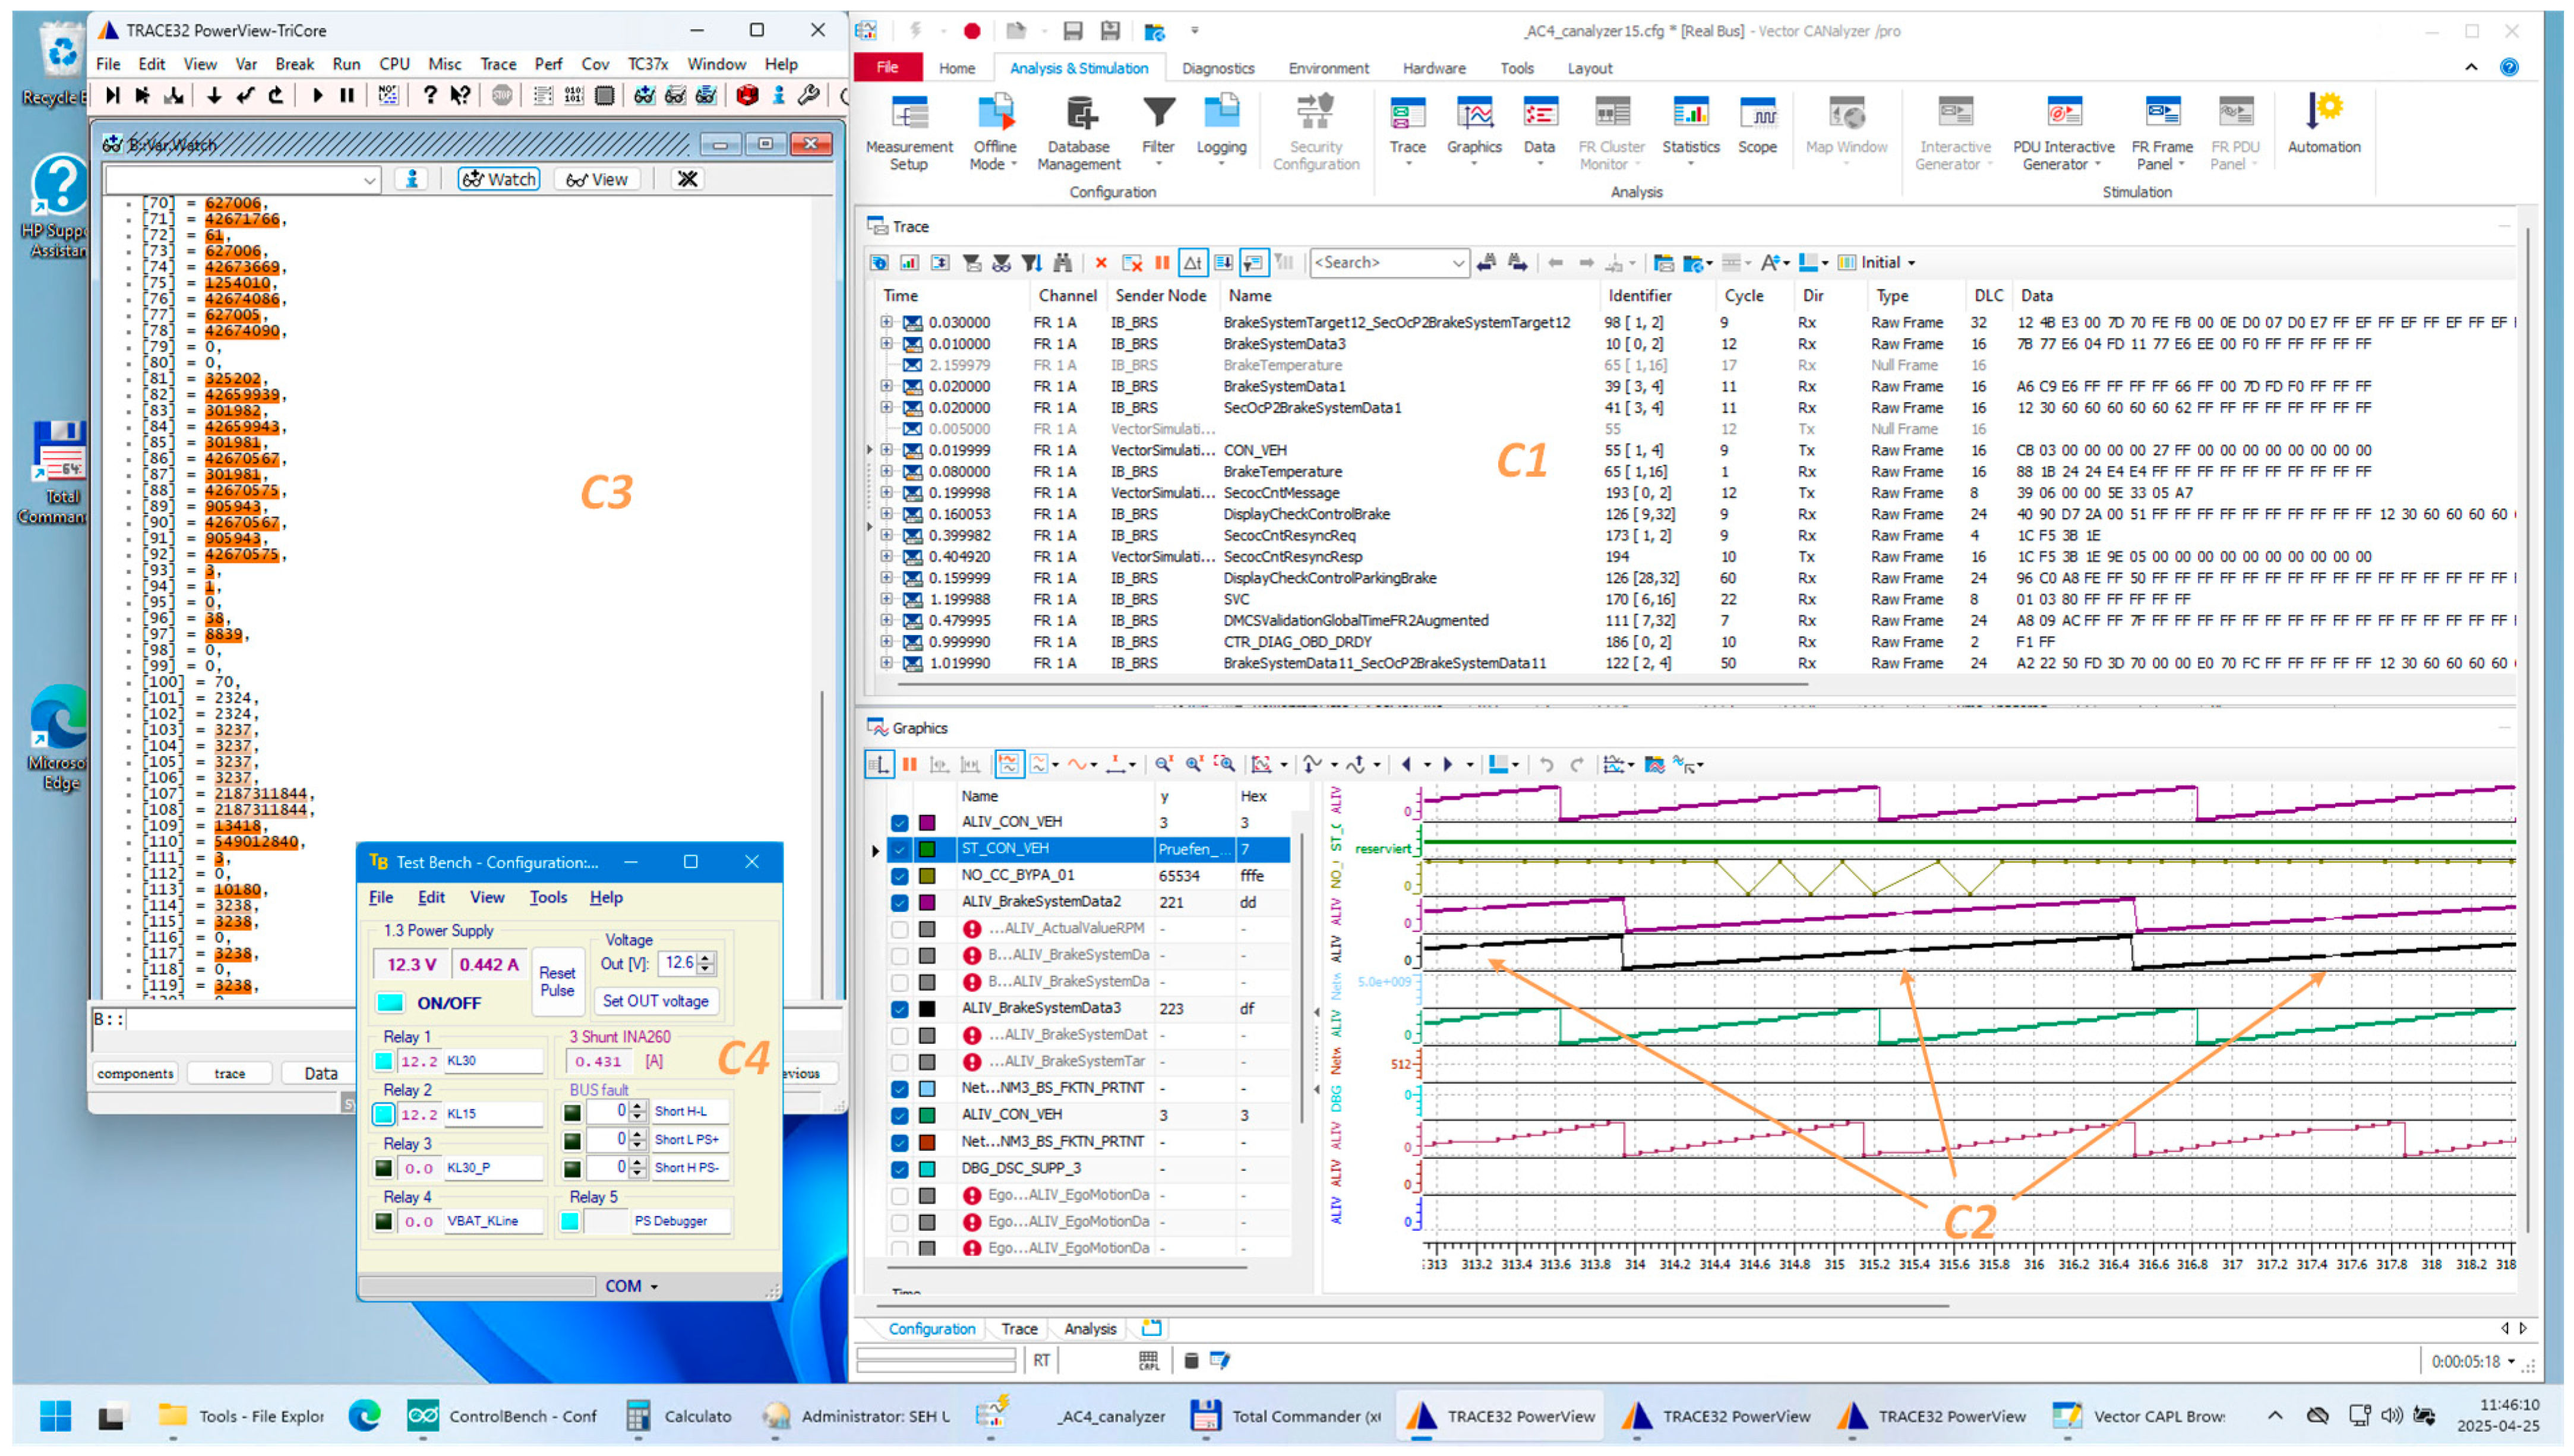Click the undo arrow in Graphics toolbar

click(1546, 765)
